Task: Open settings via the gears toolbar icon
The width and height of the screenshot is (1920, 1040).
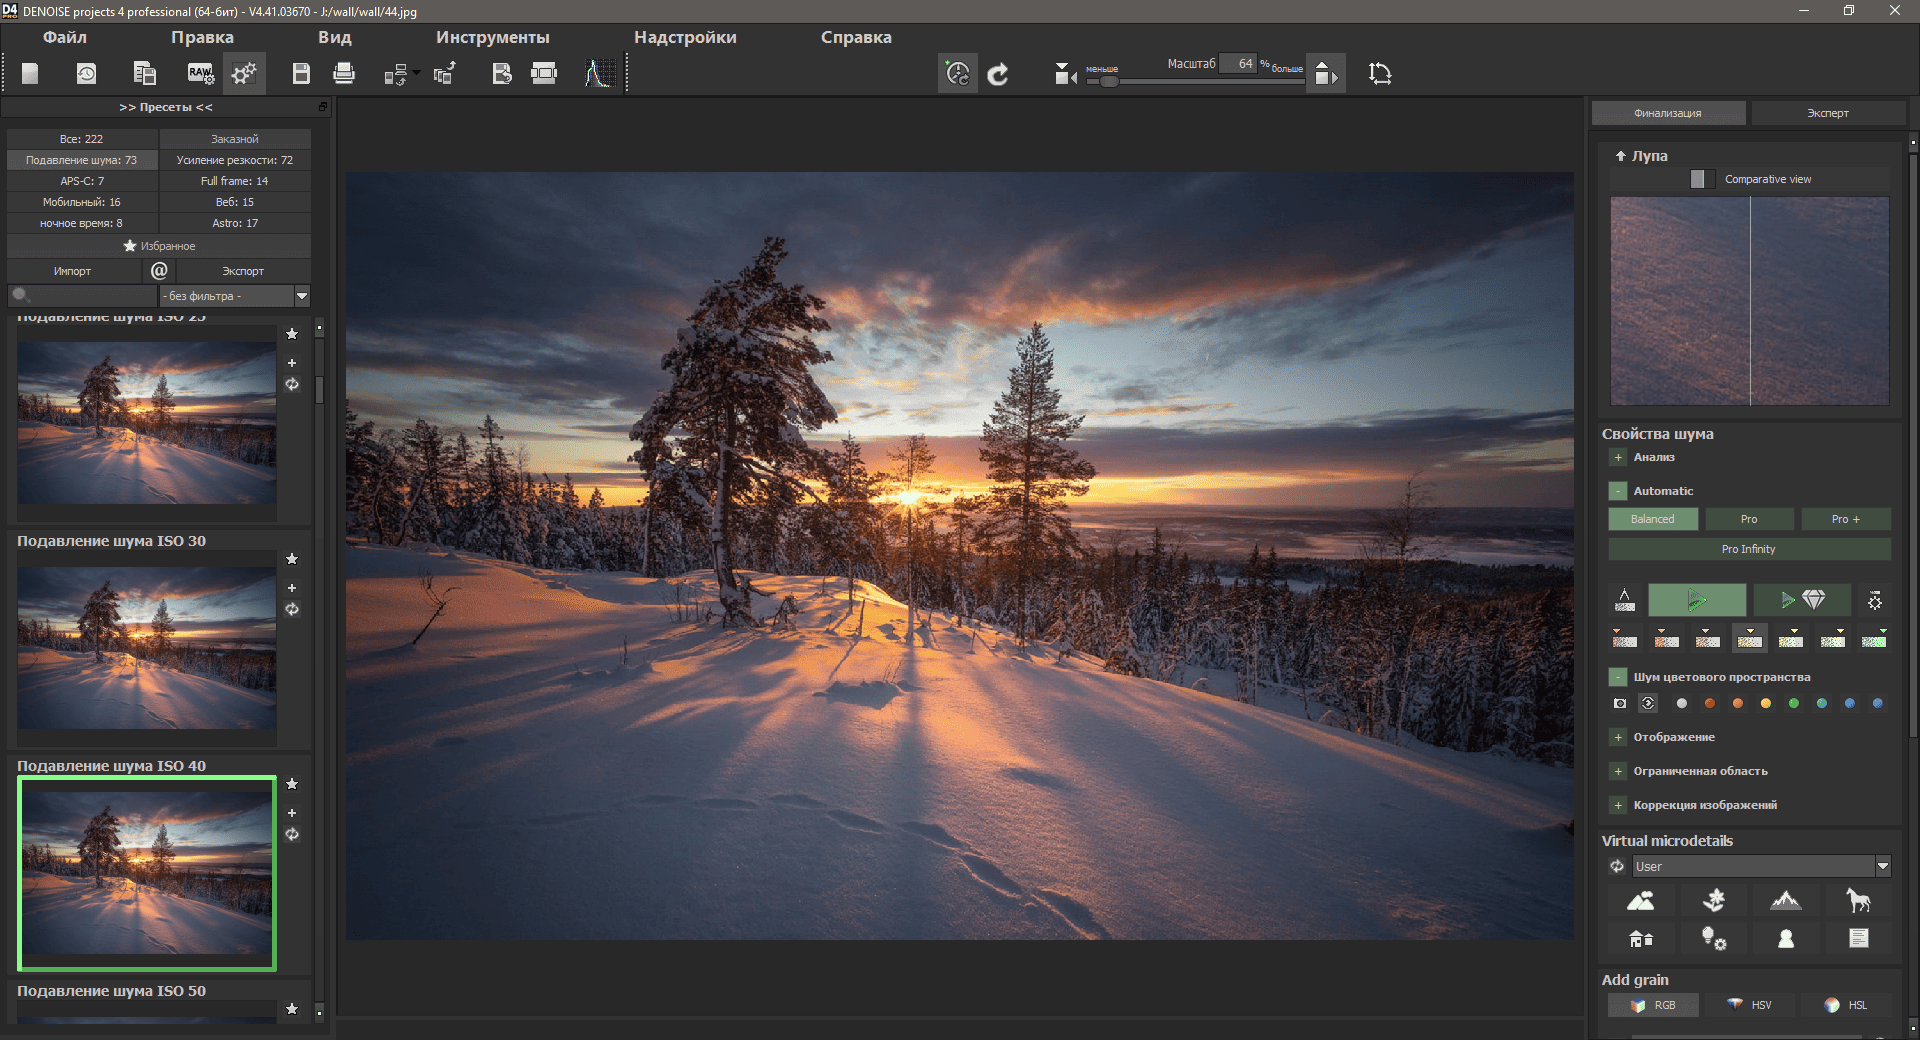Action: pyautogui.click(x=244, y=73)
